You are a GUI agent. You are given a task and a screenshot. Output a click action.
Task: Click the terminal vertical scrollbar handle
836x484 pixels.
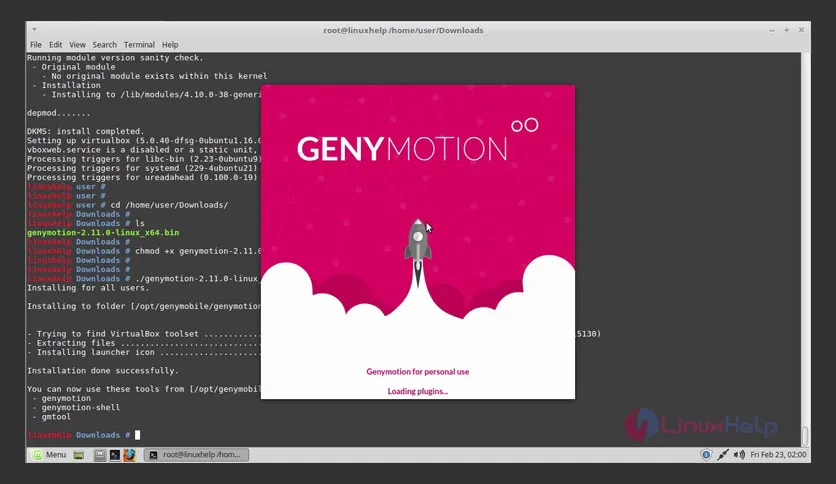805,435
